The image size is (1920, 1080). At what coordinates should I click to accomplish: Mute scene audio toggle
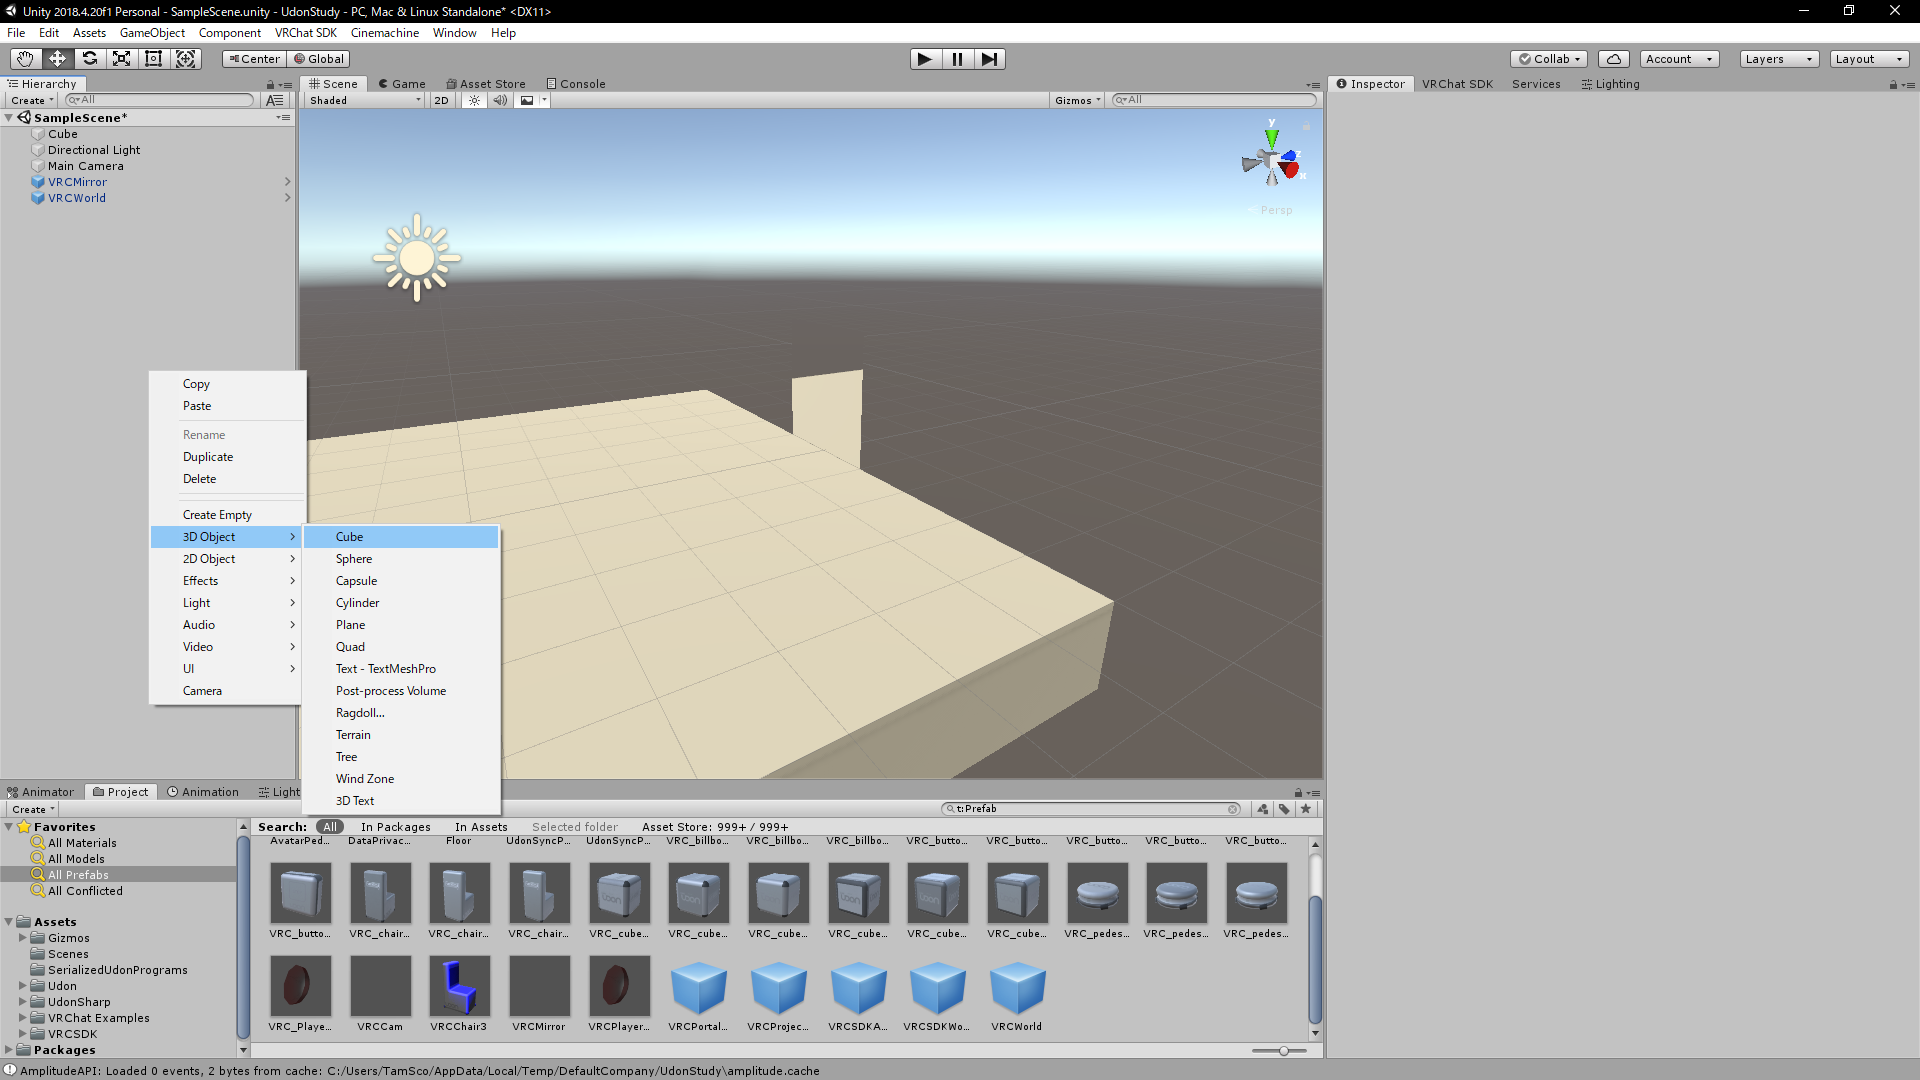click(x=500, y=100)
